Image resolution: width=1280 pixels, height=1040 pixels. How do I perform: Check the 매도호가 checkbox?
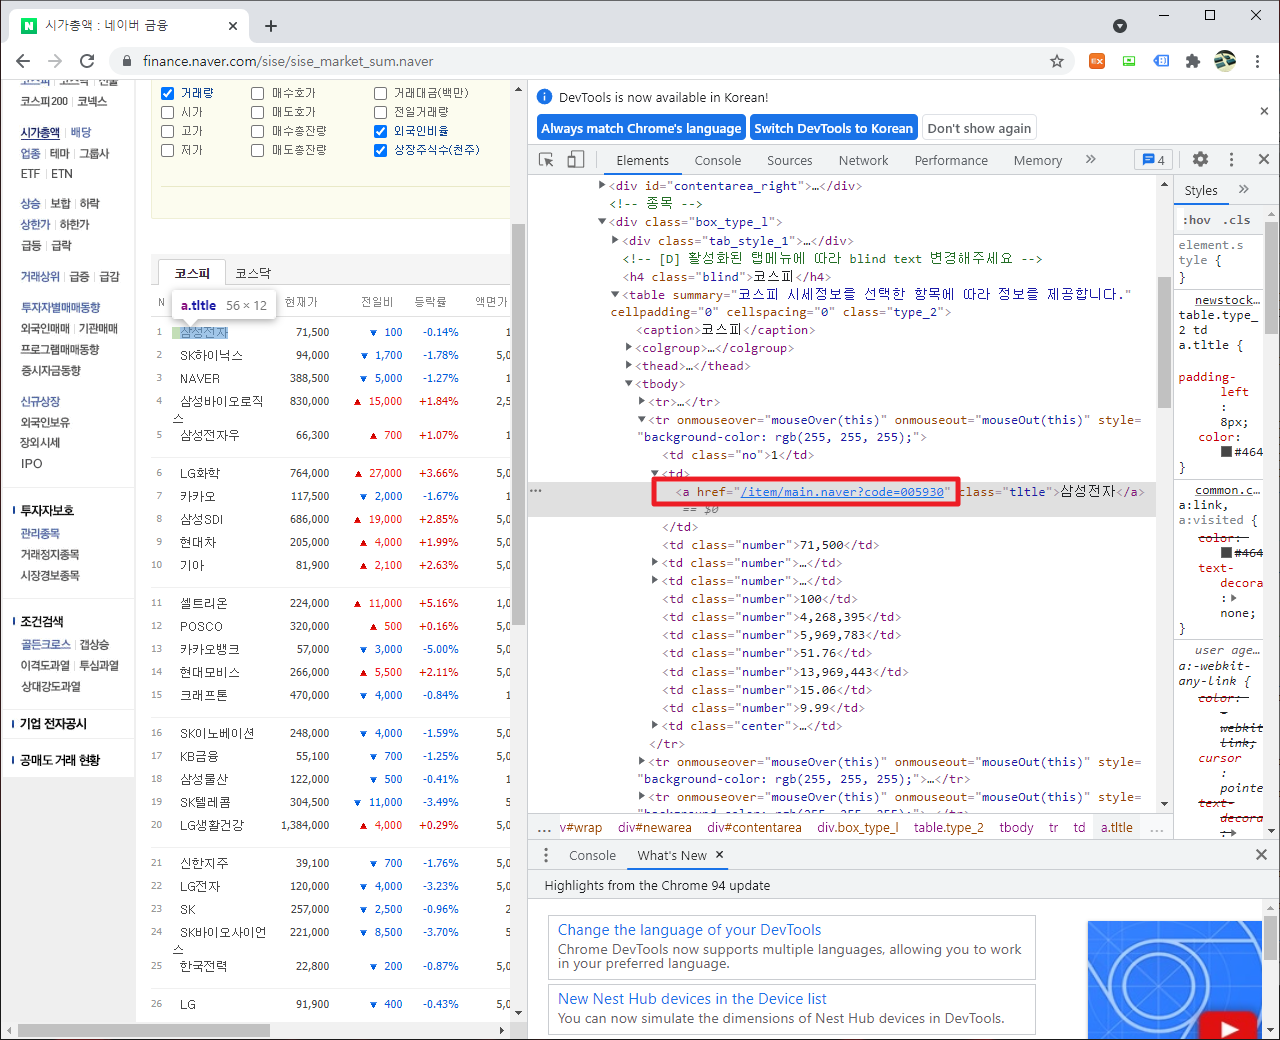(x=258, y=112)
